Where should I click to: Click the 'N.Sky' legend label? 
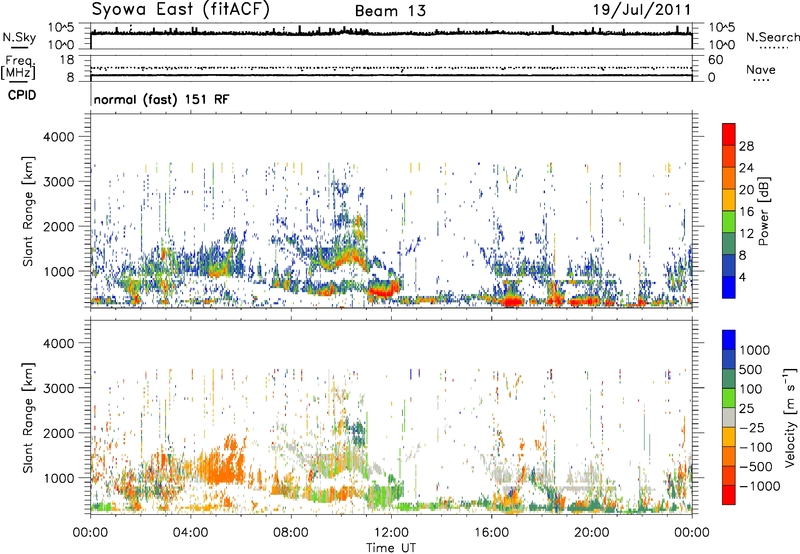pos(19,37)
